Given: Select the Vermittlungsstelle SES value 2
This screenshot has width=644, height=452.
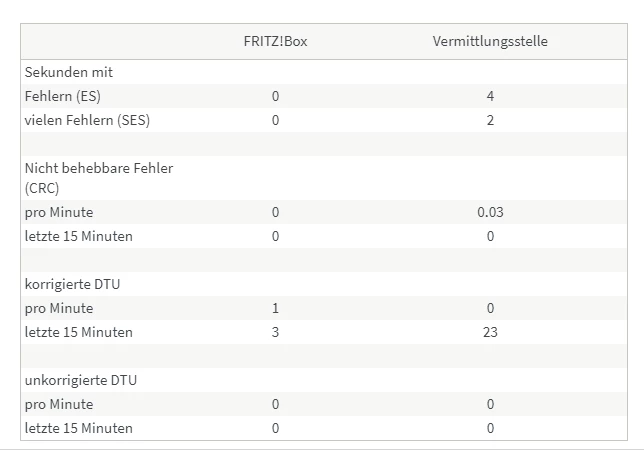Looking at the screenshot, I should coord(490,120).
